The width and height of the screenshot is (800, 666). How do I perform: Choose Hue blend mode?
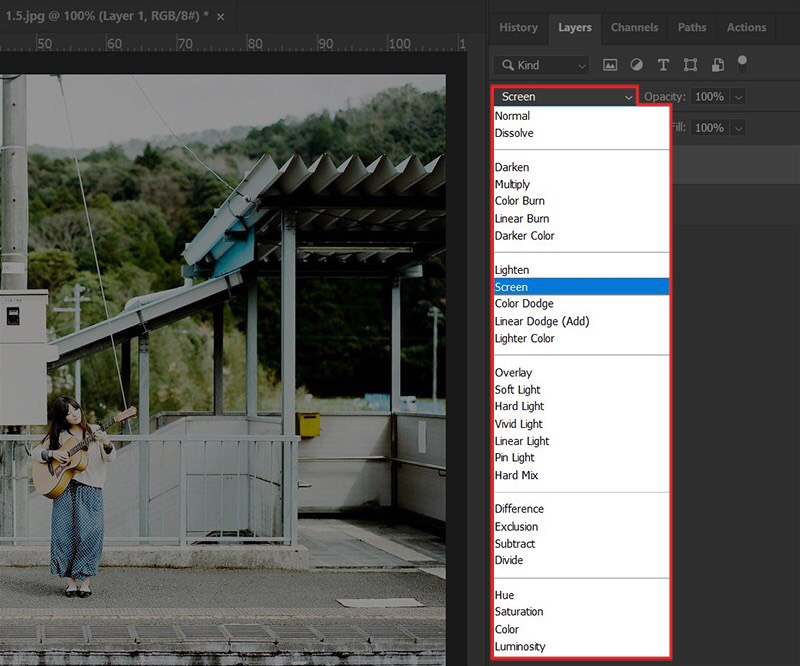click(582, 595)
